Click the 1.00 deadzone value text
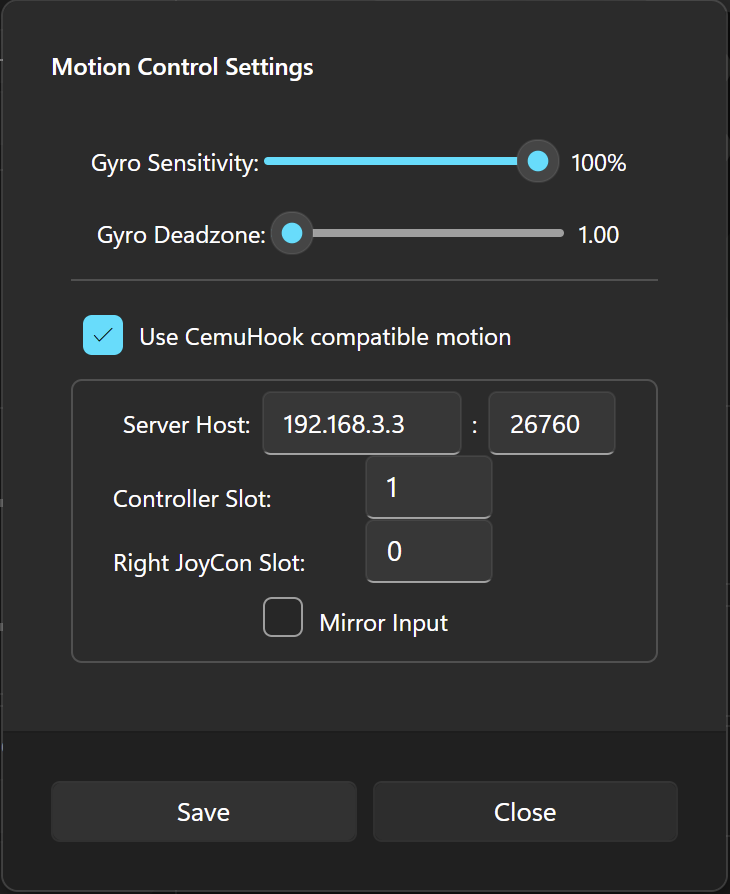This screenshot has height=894, width=730. click(598, 235)
